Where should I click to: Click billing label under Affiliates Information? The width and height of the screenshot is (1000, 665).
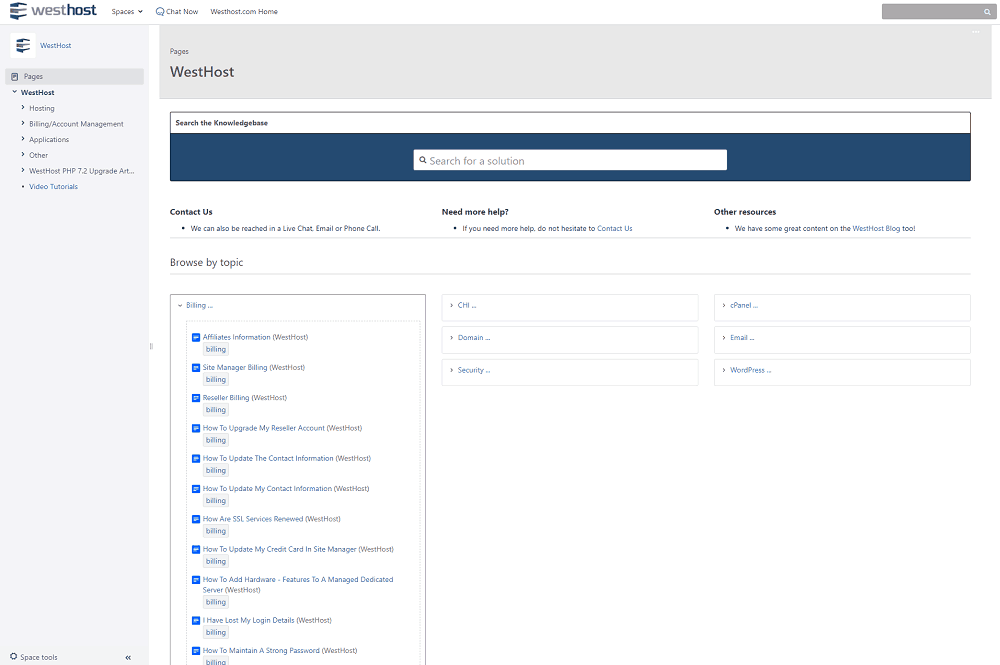click(216, 349)
